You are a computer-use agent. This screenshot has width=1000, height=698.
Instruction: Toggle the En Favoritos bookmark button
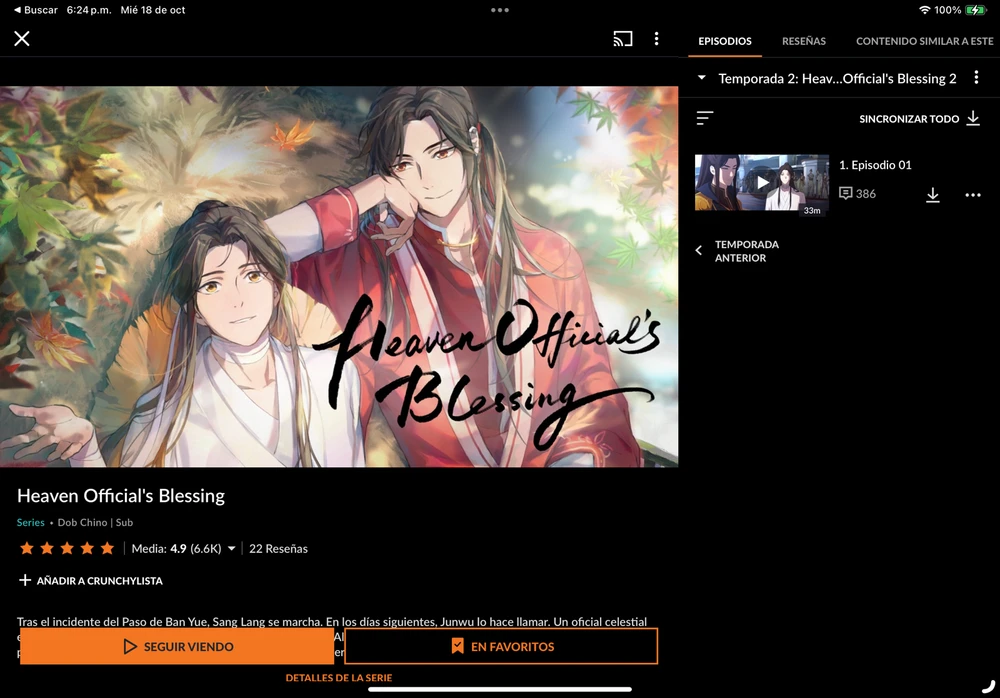[x=501, y=647]
